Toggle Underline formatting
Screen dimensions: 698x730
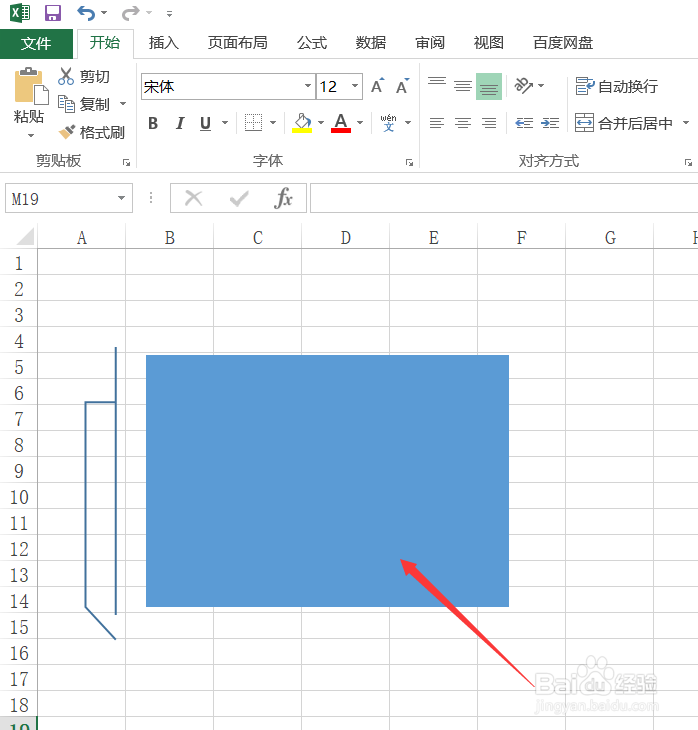[x=205, y=123]
